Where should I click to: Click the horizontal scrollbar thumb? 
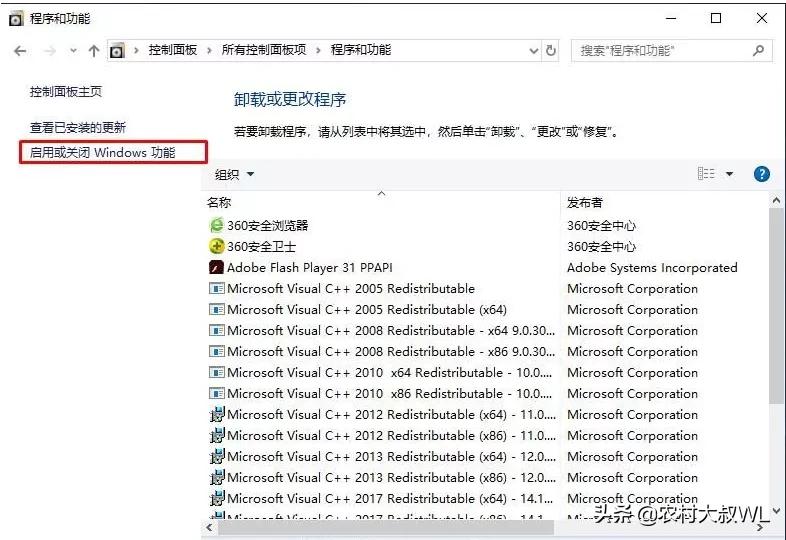click(x=386, y=527)
